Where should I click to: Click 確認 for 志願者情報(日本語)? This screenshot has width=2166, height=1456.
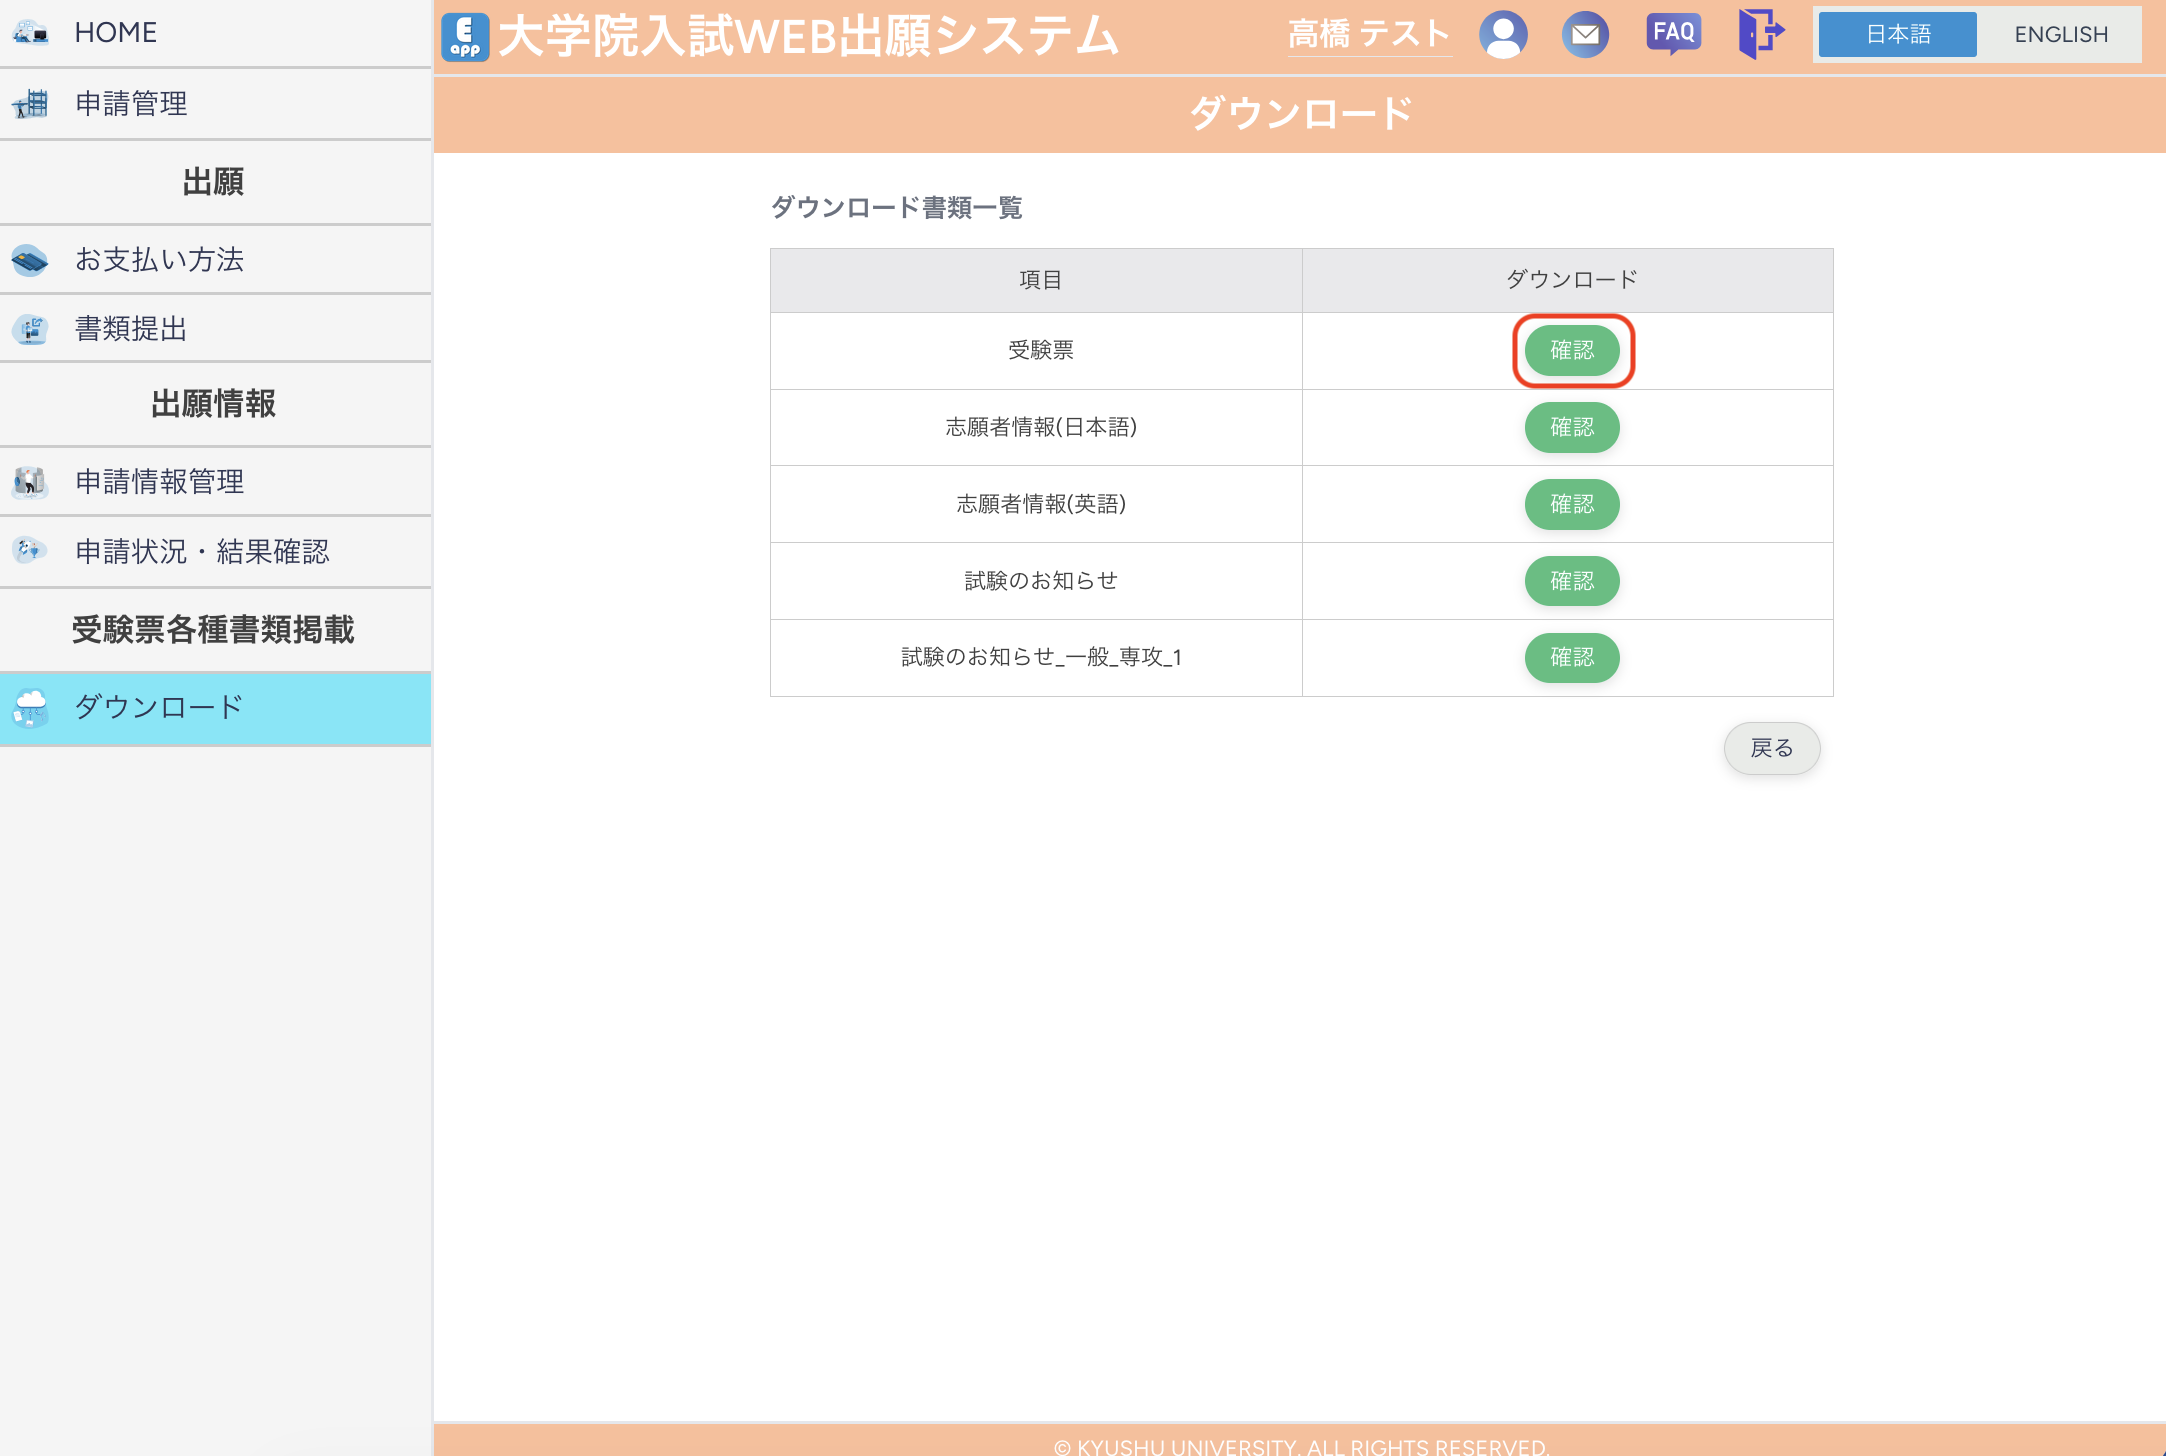(x=1572, y=427)
